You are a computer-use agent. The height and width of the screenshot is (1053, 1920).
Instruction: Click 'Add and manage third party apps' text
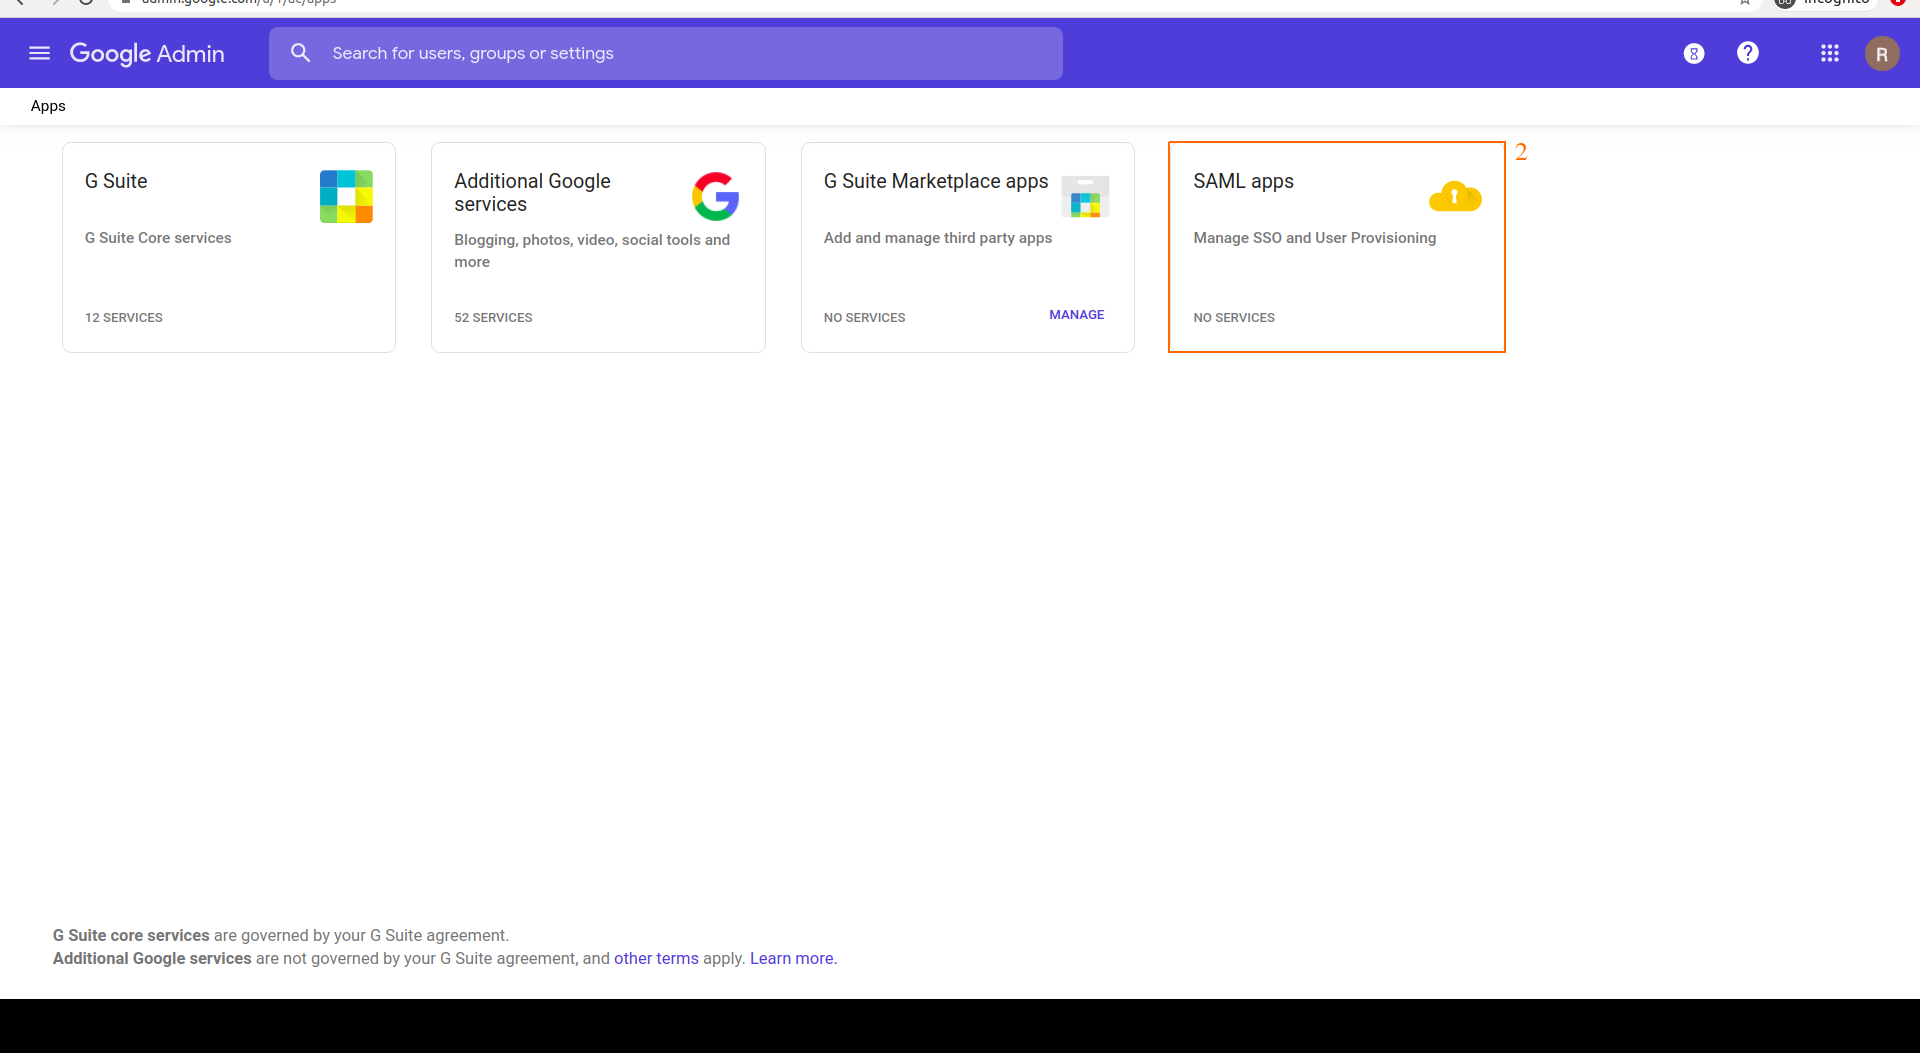pyautogui.click(x=938, y=238)
